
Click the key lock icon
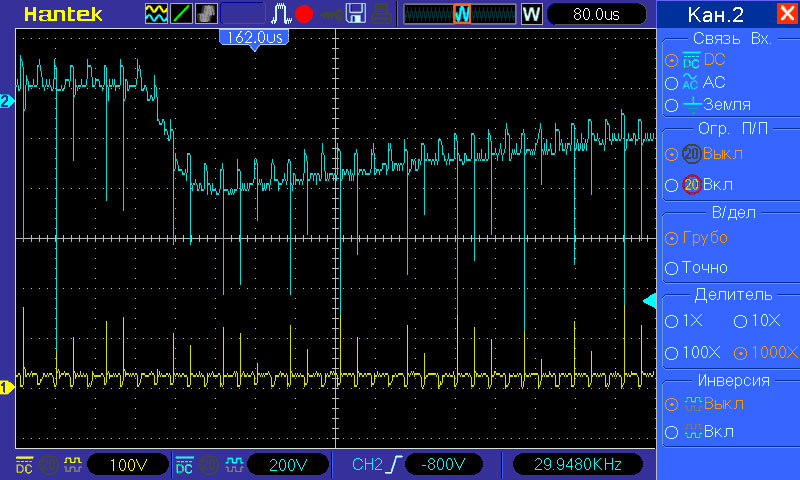tap(331, 15)
